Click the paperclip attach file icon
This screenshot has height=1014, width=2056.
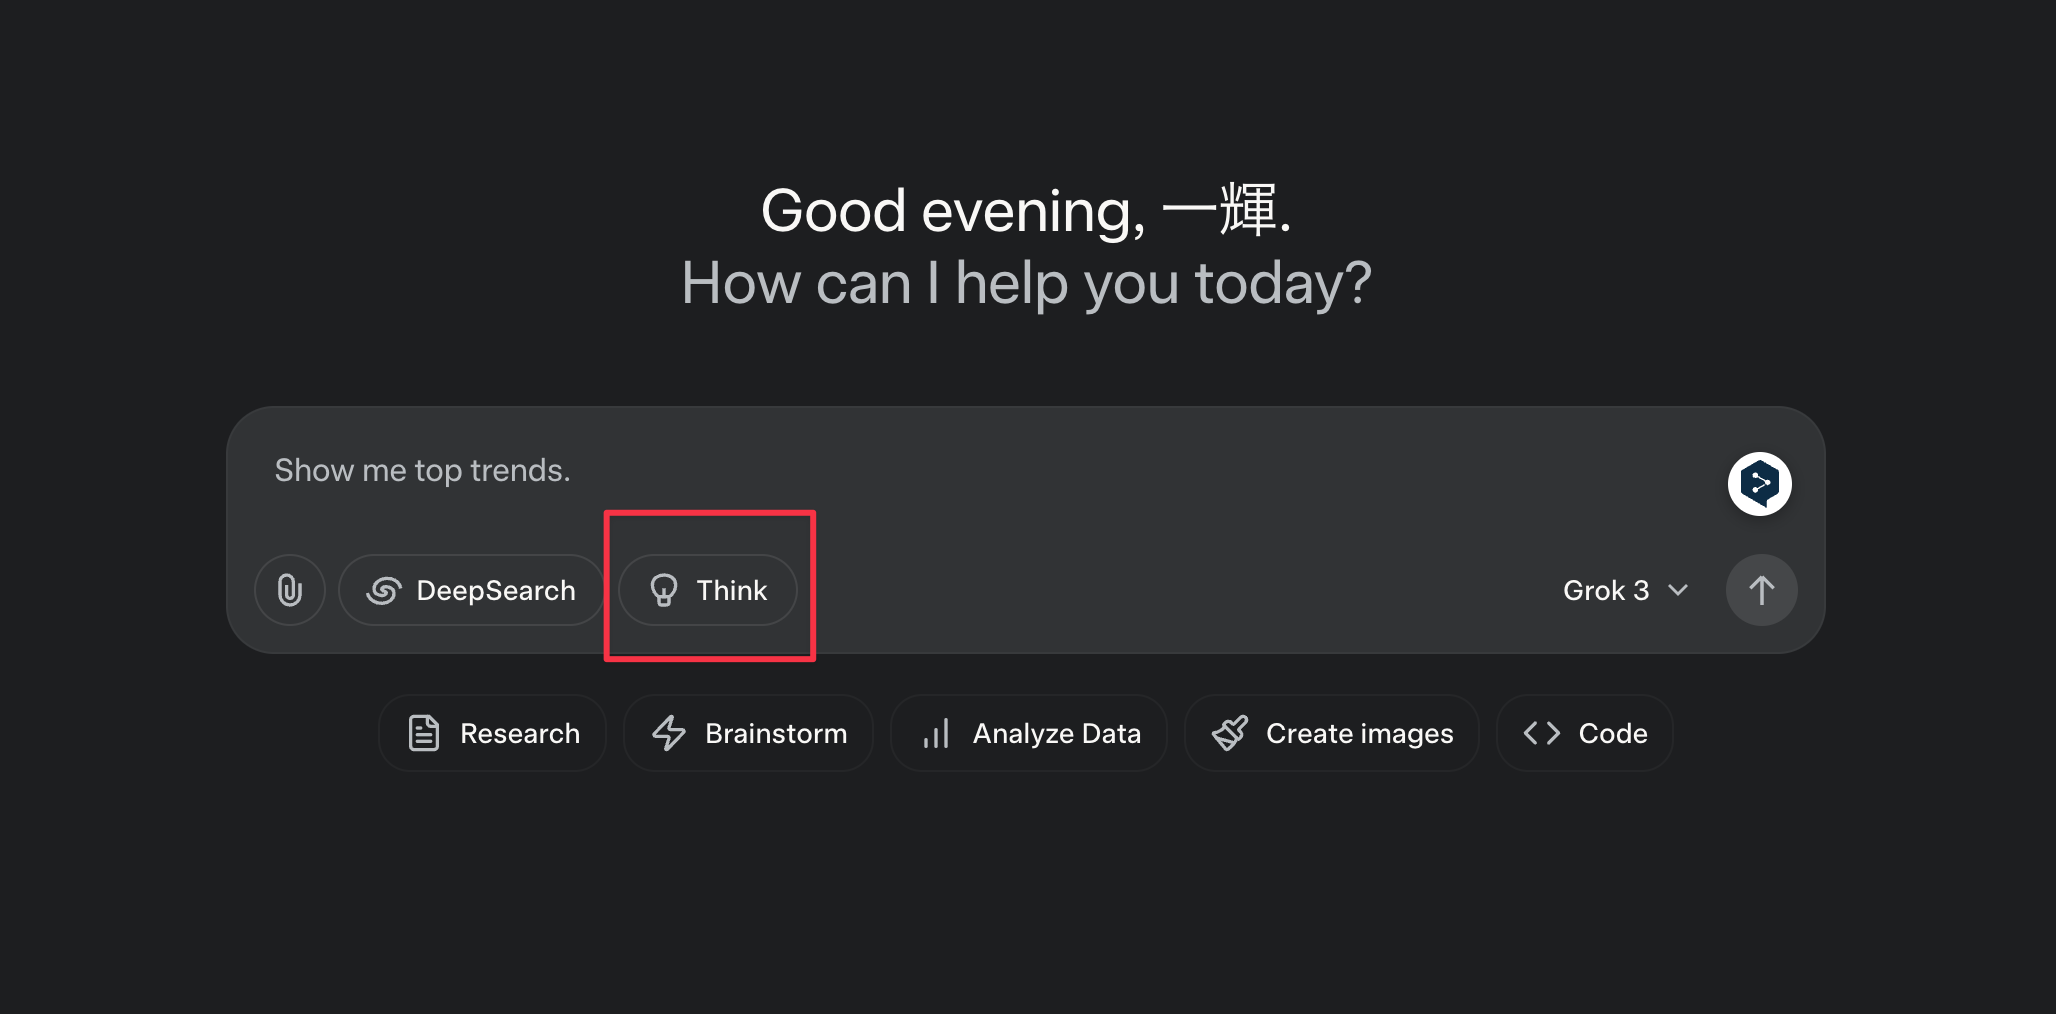coord(290,590)
